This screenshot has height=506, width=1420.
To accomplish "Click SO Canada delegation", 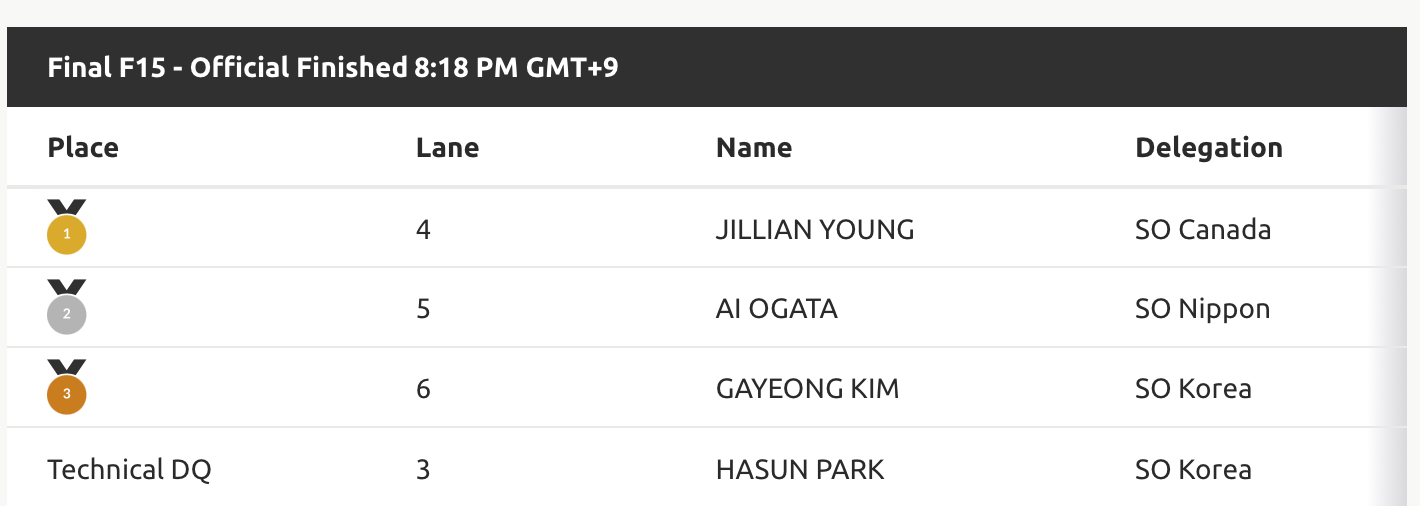I will click(1203, 230).
